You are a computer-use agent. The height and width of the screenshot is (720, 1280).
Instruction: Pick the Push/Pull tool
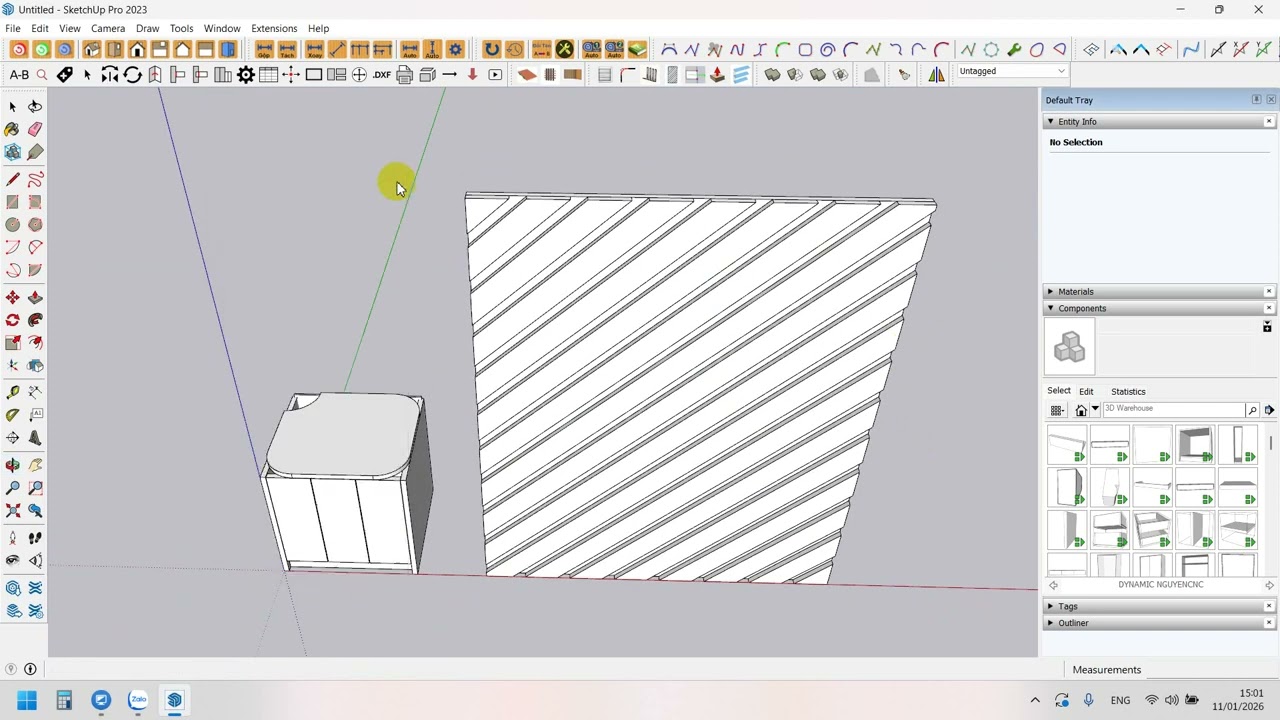tap(35, 297)
